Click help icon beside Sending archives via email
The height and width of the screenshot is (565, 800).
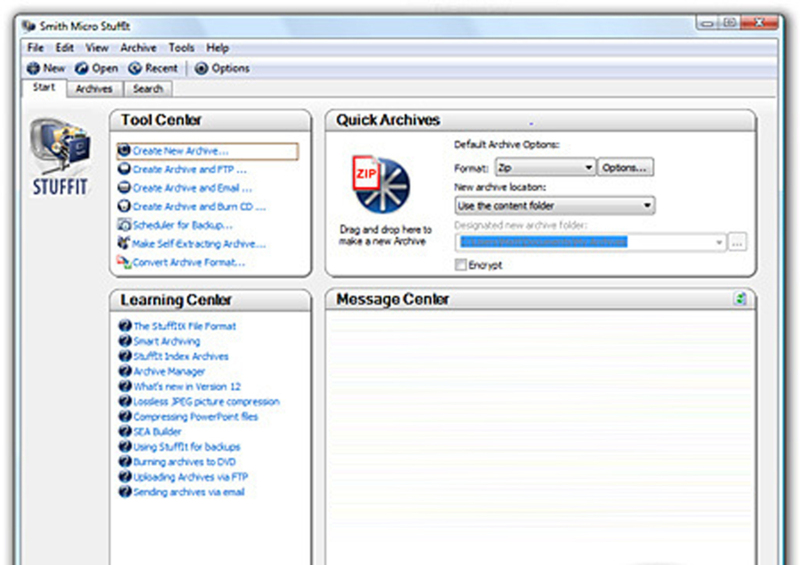[125, 492]
